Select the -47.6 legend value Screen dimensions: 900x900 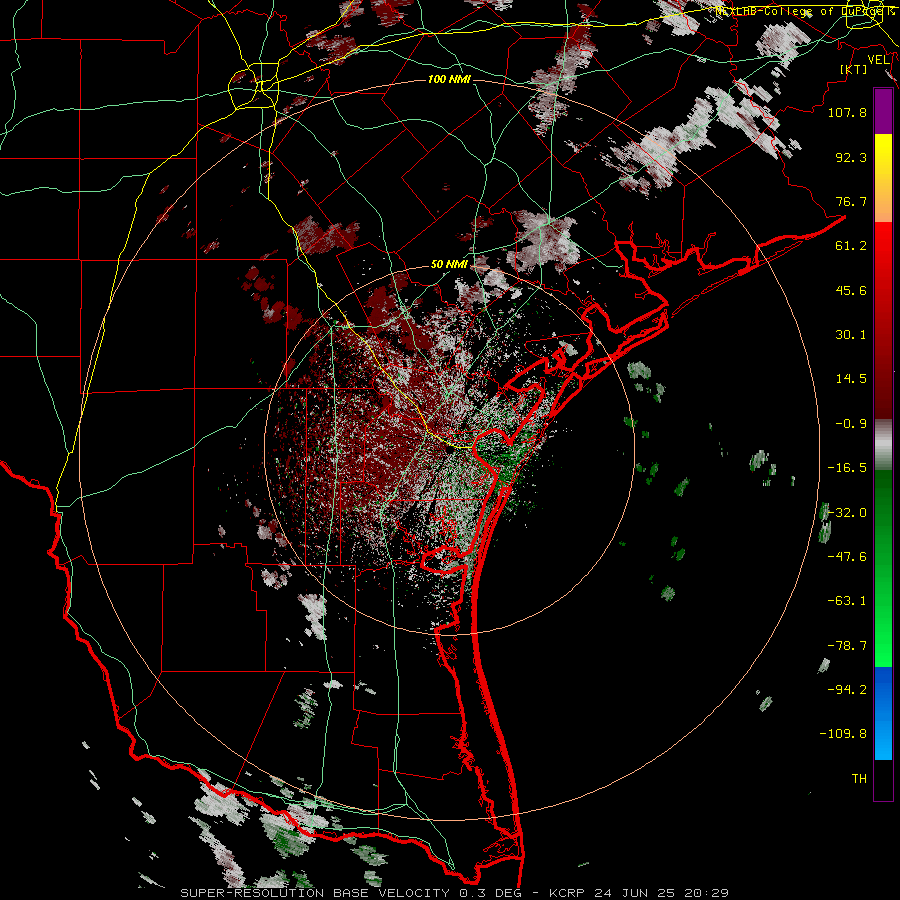point(847,557)
